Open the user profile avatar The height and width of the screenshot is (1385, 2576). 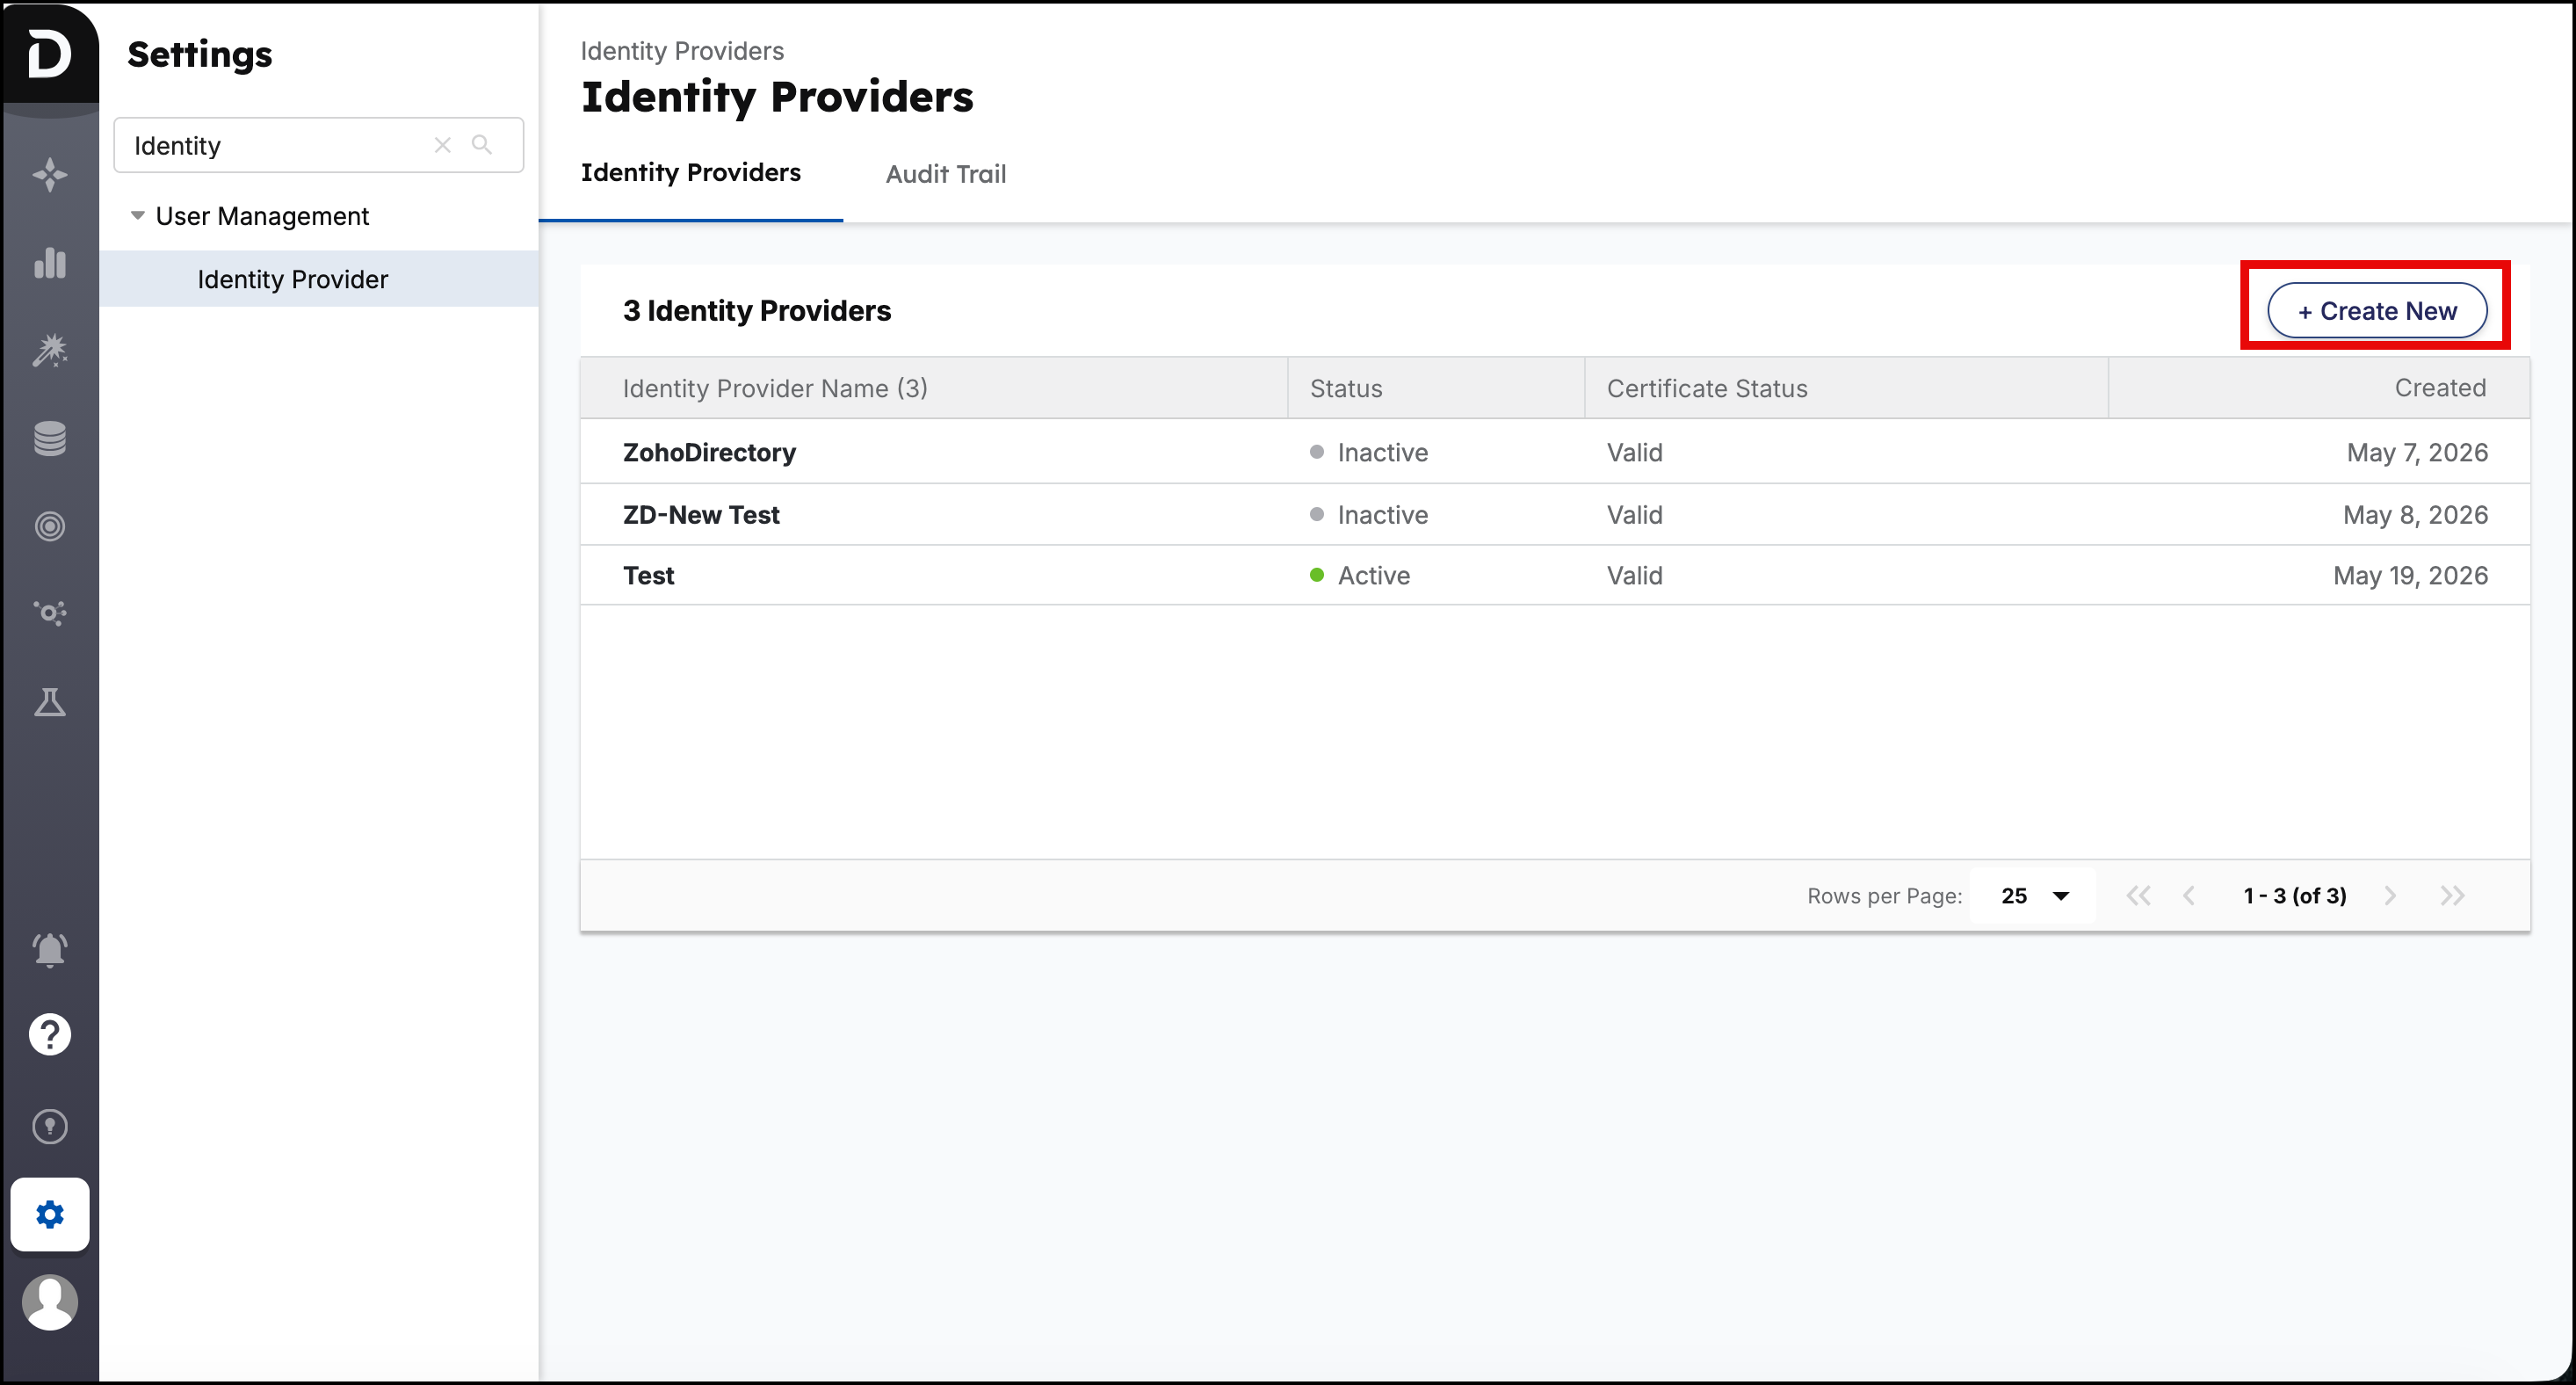[49, 1302]
